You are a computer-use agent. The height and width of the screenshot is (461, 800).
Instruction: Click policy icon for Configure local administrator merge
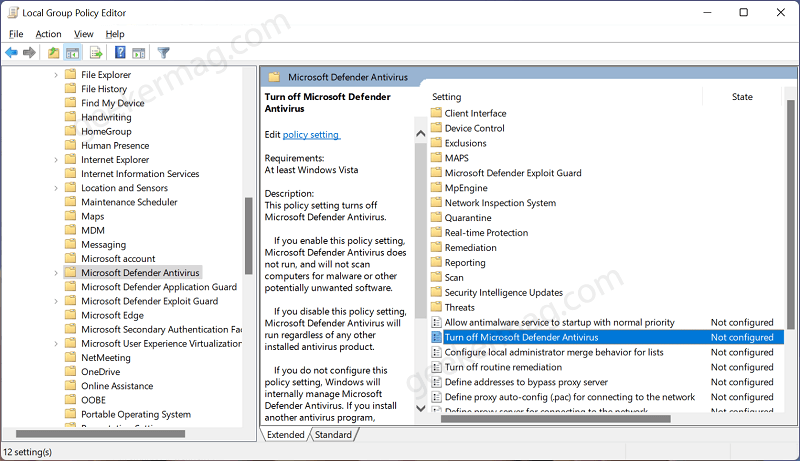coord(436,352)
